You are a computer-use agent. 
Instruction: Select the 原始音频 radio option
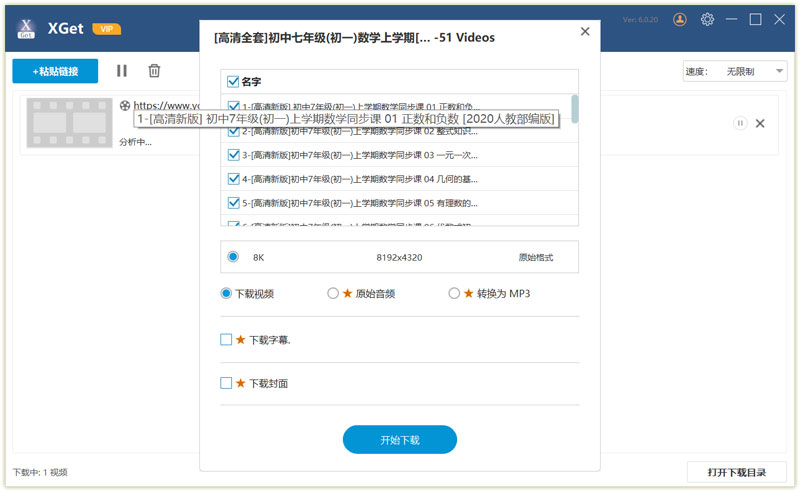coord(333,294)
